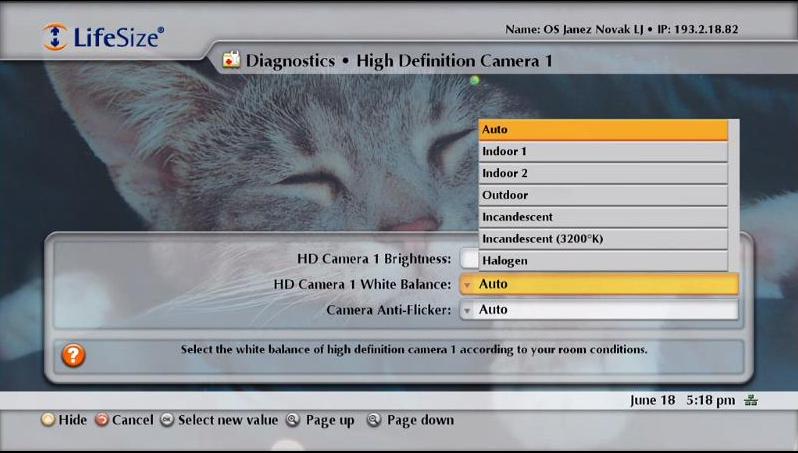Click the HD Camera 1 Brightness label

(374, 259)
